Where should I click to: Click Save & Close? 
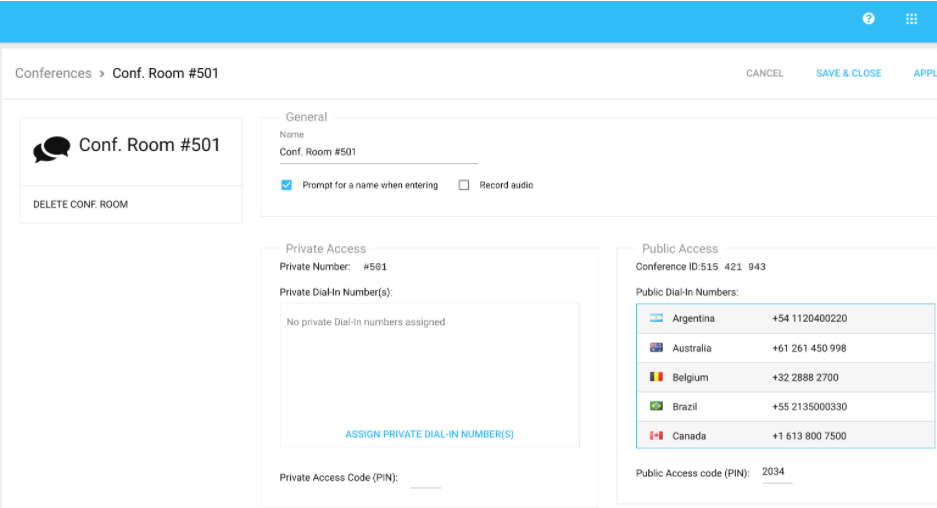848,73
